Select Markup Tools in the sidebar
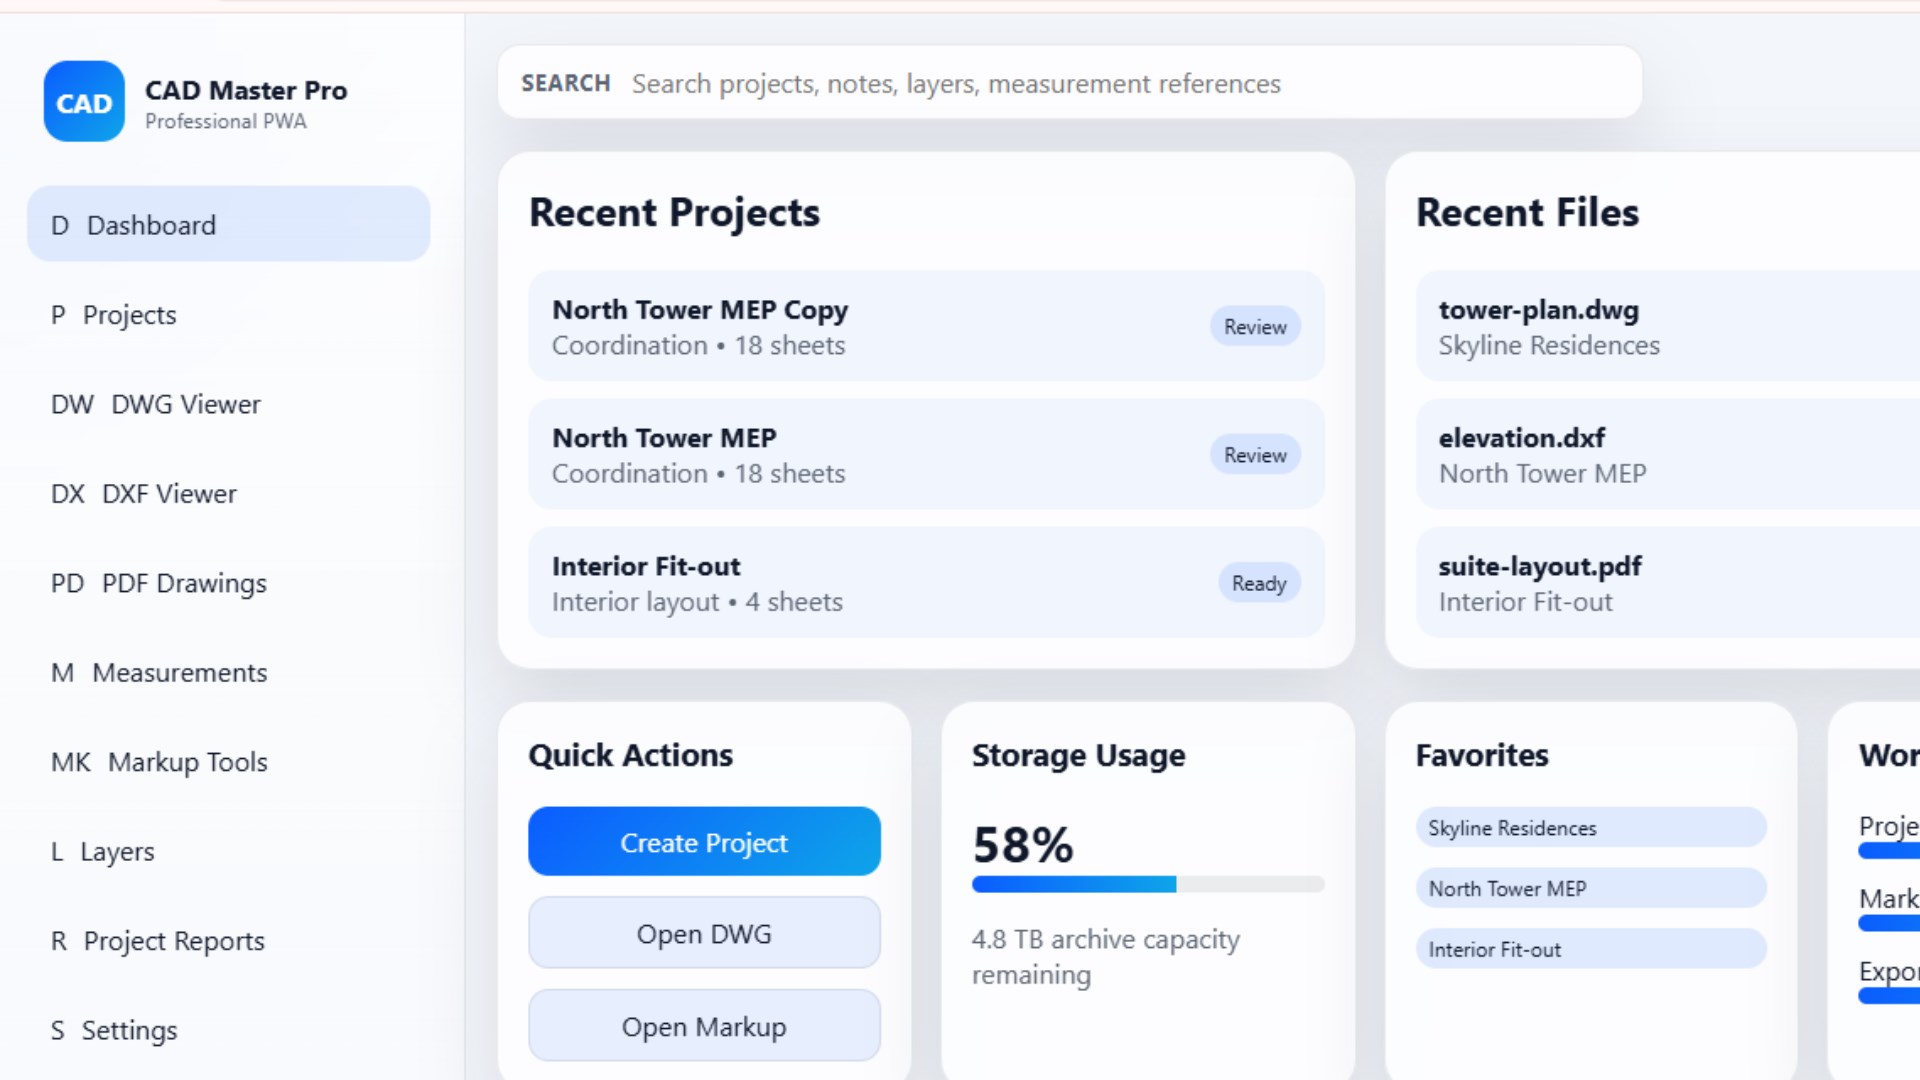1920x1080 pixels. coord(228,762)
